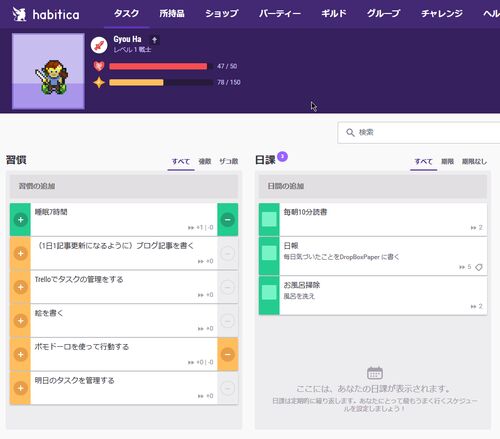
Task: Open the 絵を書く habit title
Action: coord(49,313)
